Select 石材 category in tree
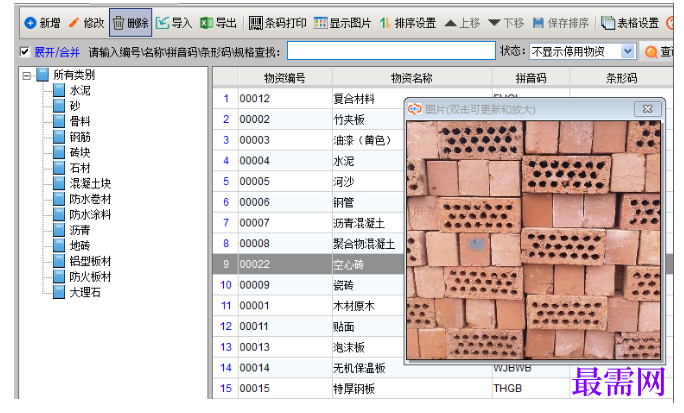The image size is (684, 413). click(x=80, y=168)
